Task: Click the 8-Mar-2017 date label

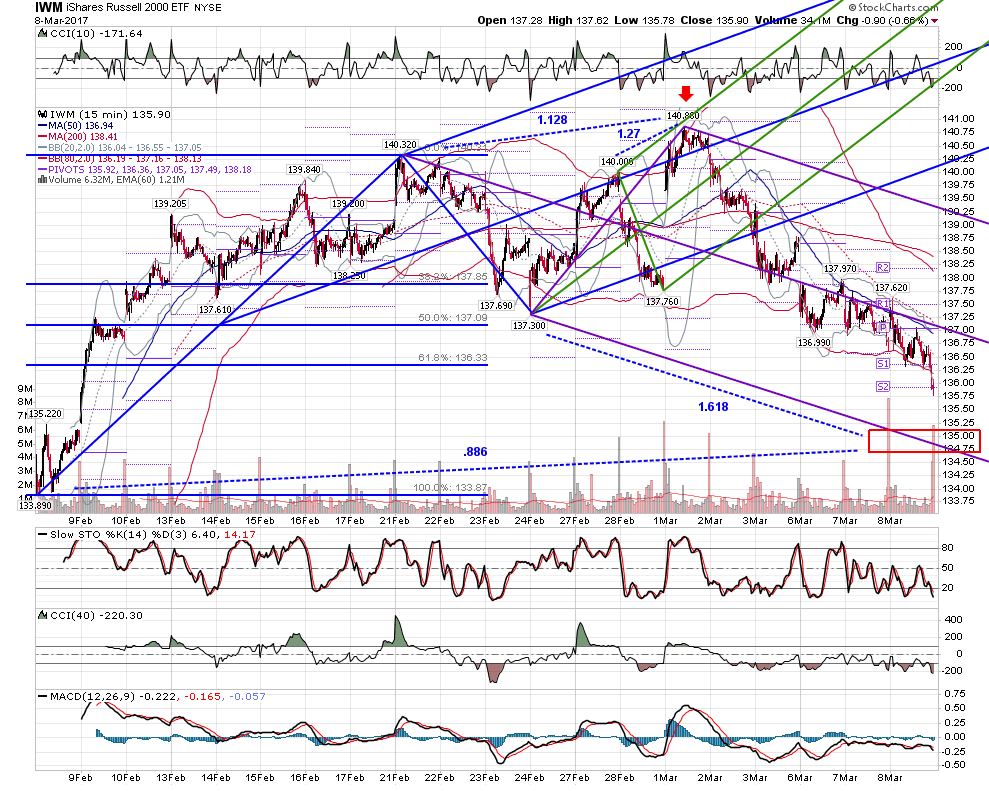Action: [62, 21]
